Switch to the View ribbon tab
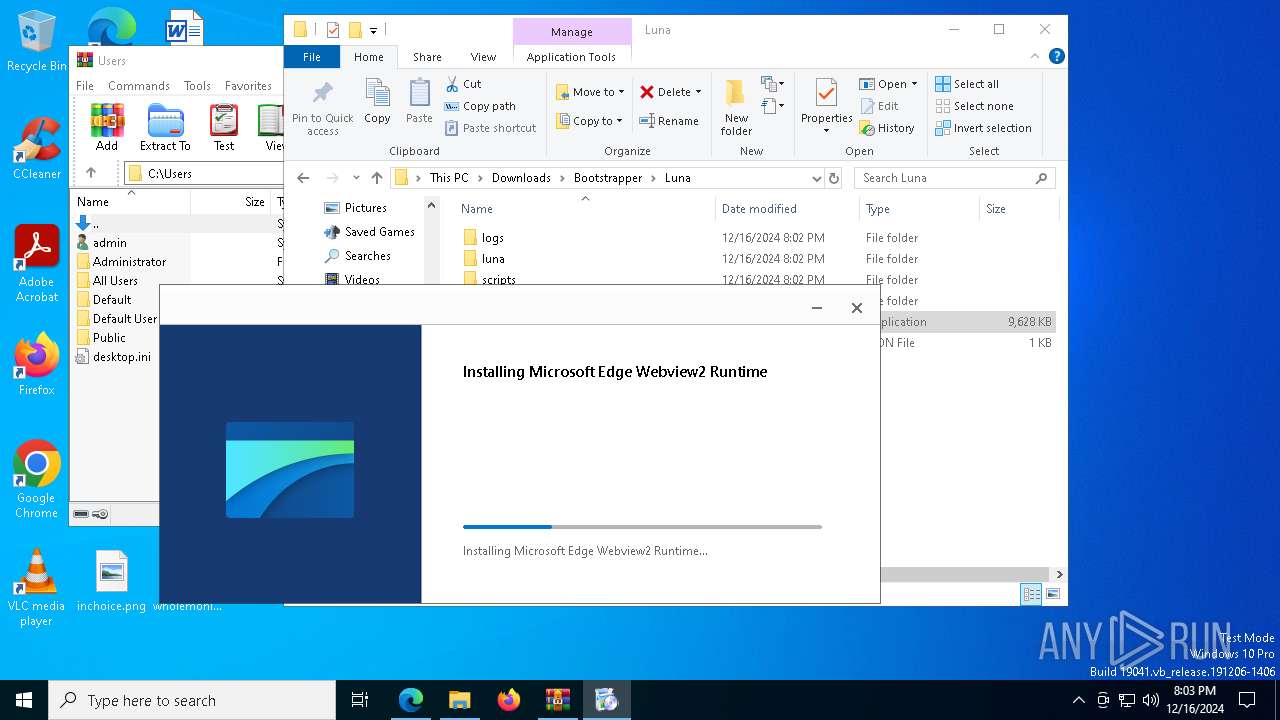Image resolution: width=1280 pixels, height=720 pixels. pyautogui.click(x=483, y=57)
